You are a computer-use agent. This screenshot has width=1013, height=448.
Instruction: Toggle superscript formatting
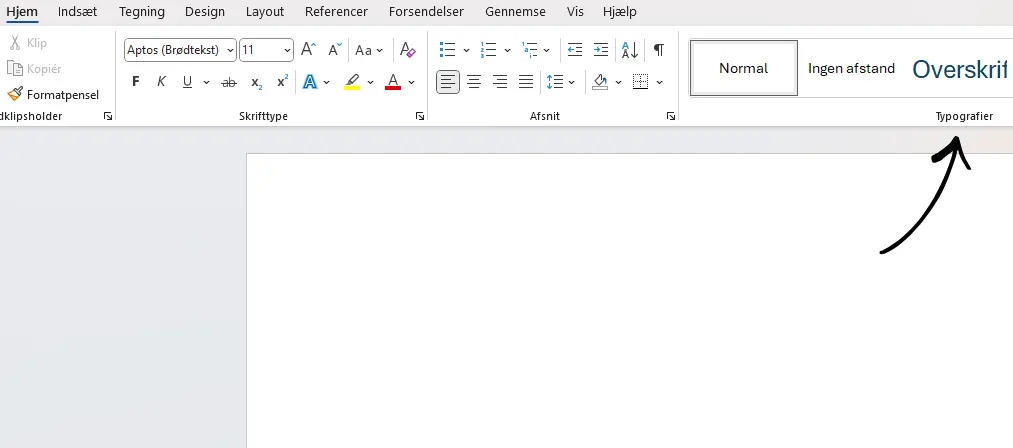(x=282, y=82)
